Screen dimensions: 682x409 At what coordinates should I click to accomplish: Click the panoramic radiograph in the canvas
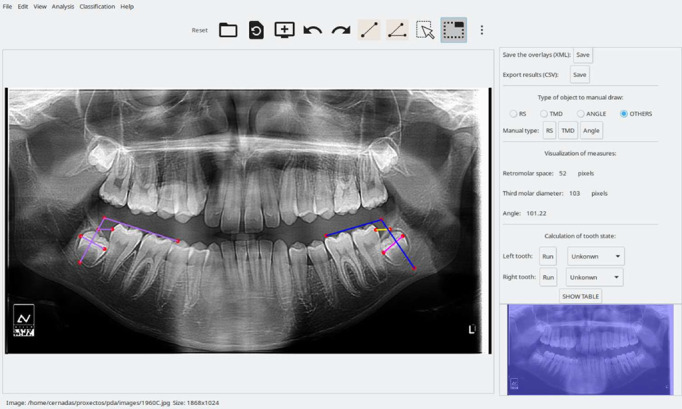(x=246, y=221)
